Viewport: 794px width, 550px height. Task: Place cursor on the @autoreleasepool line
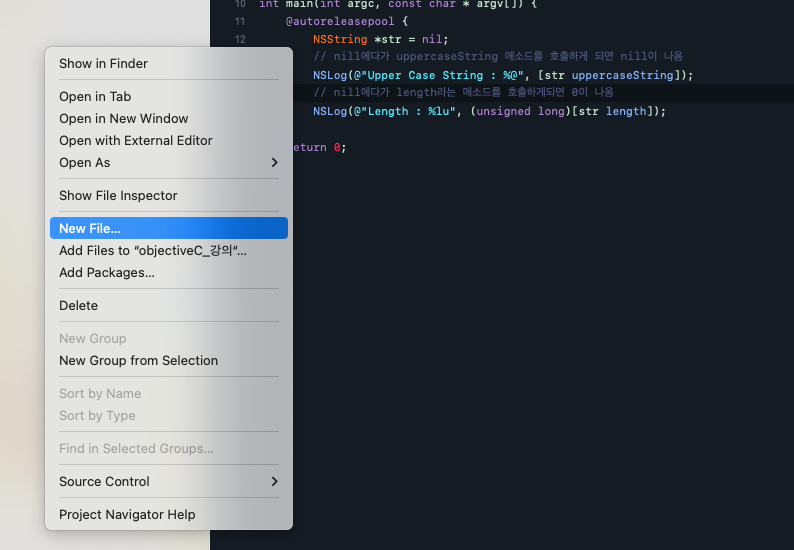(x=347, y=21)
